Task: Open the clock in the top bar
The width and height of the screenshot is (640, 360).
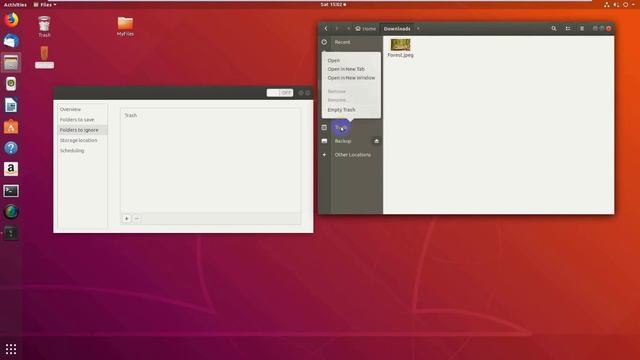Action: coord(333,4)
